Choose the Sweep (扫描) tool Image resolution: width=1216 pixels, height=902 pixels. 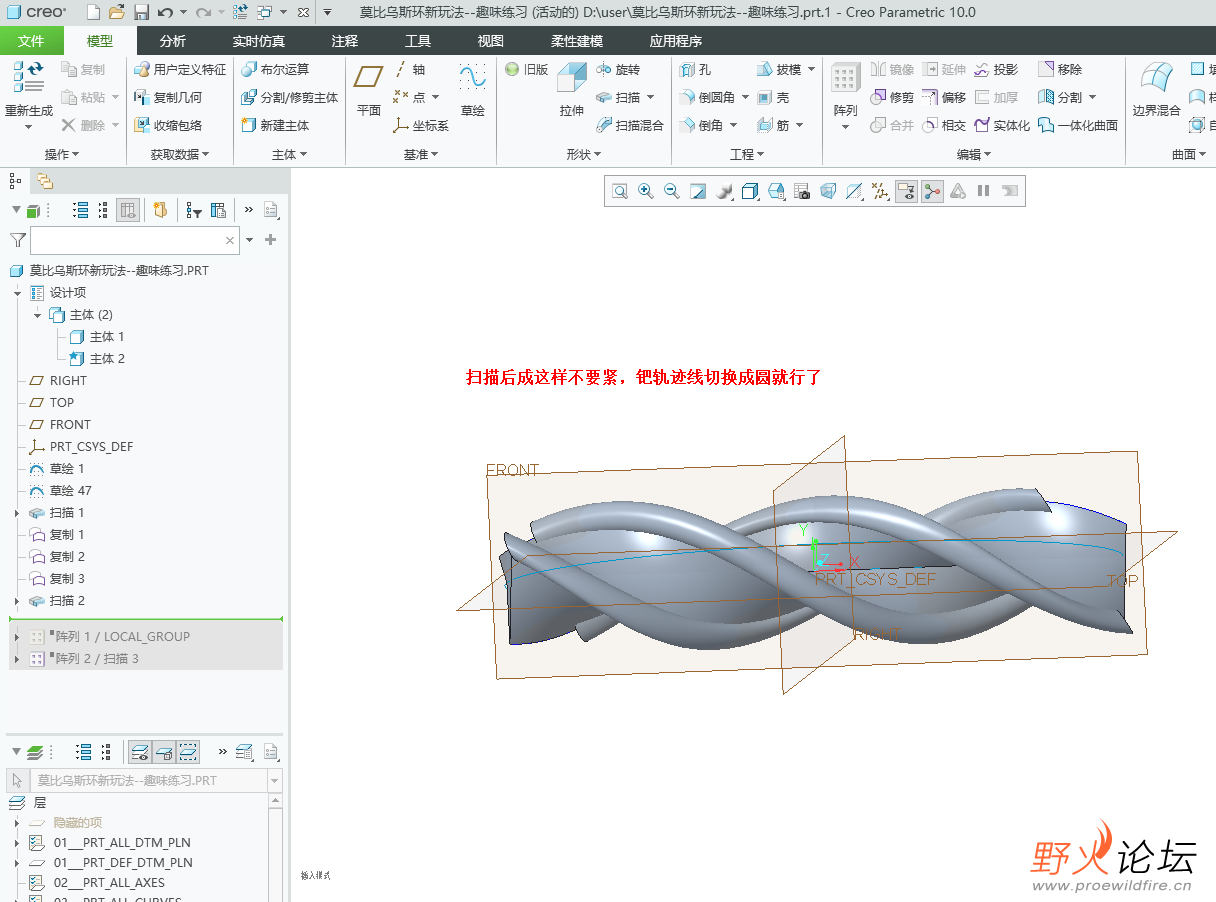click(618, 97)
